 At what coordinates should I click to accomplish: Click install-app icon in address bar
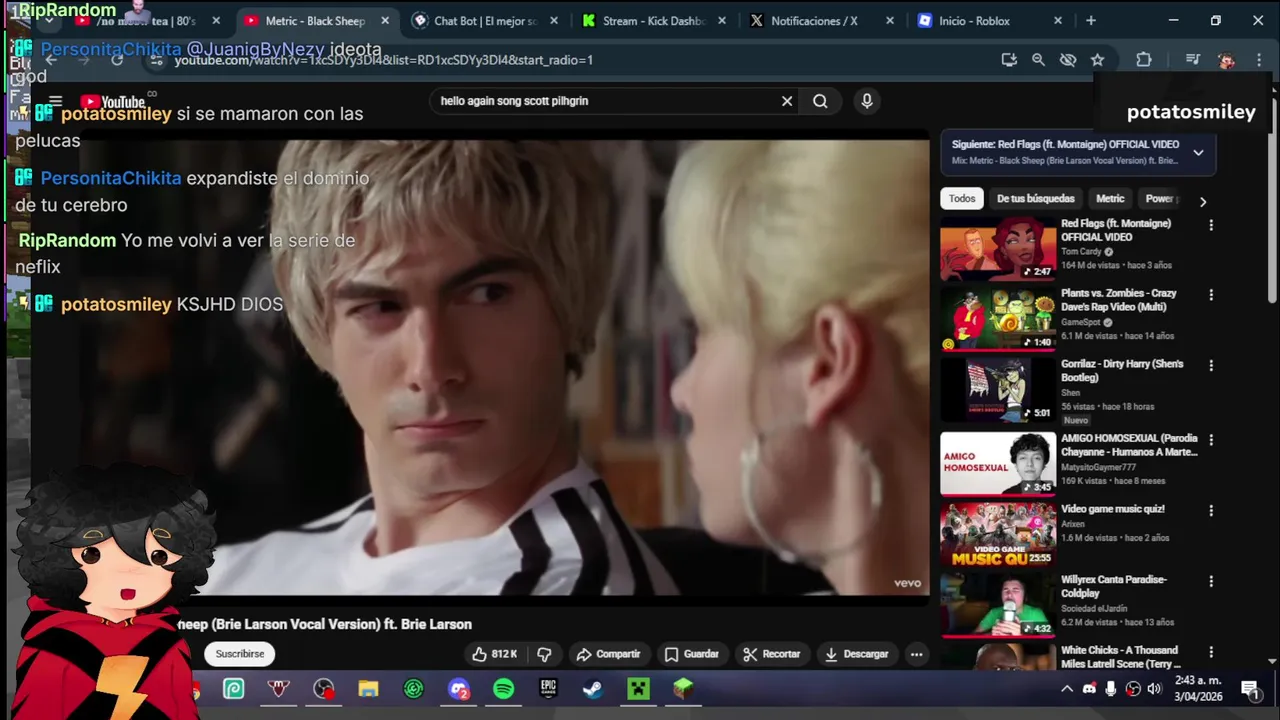(x=1009, y=60)
